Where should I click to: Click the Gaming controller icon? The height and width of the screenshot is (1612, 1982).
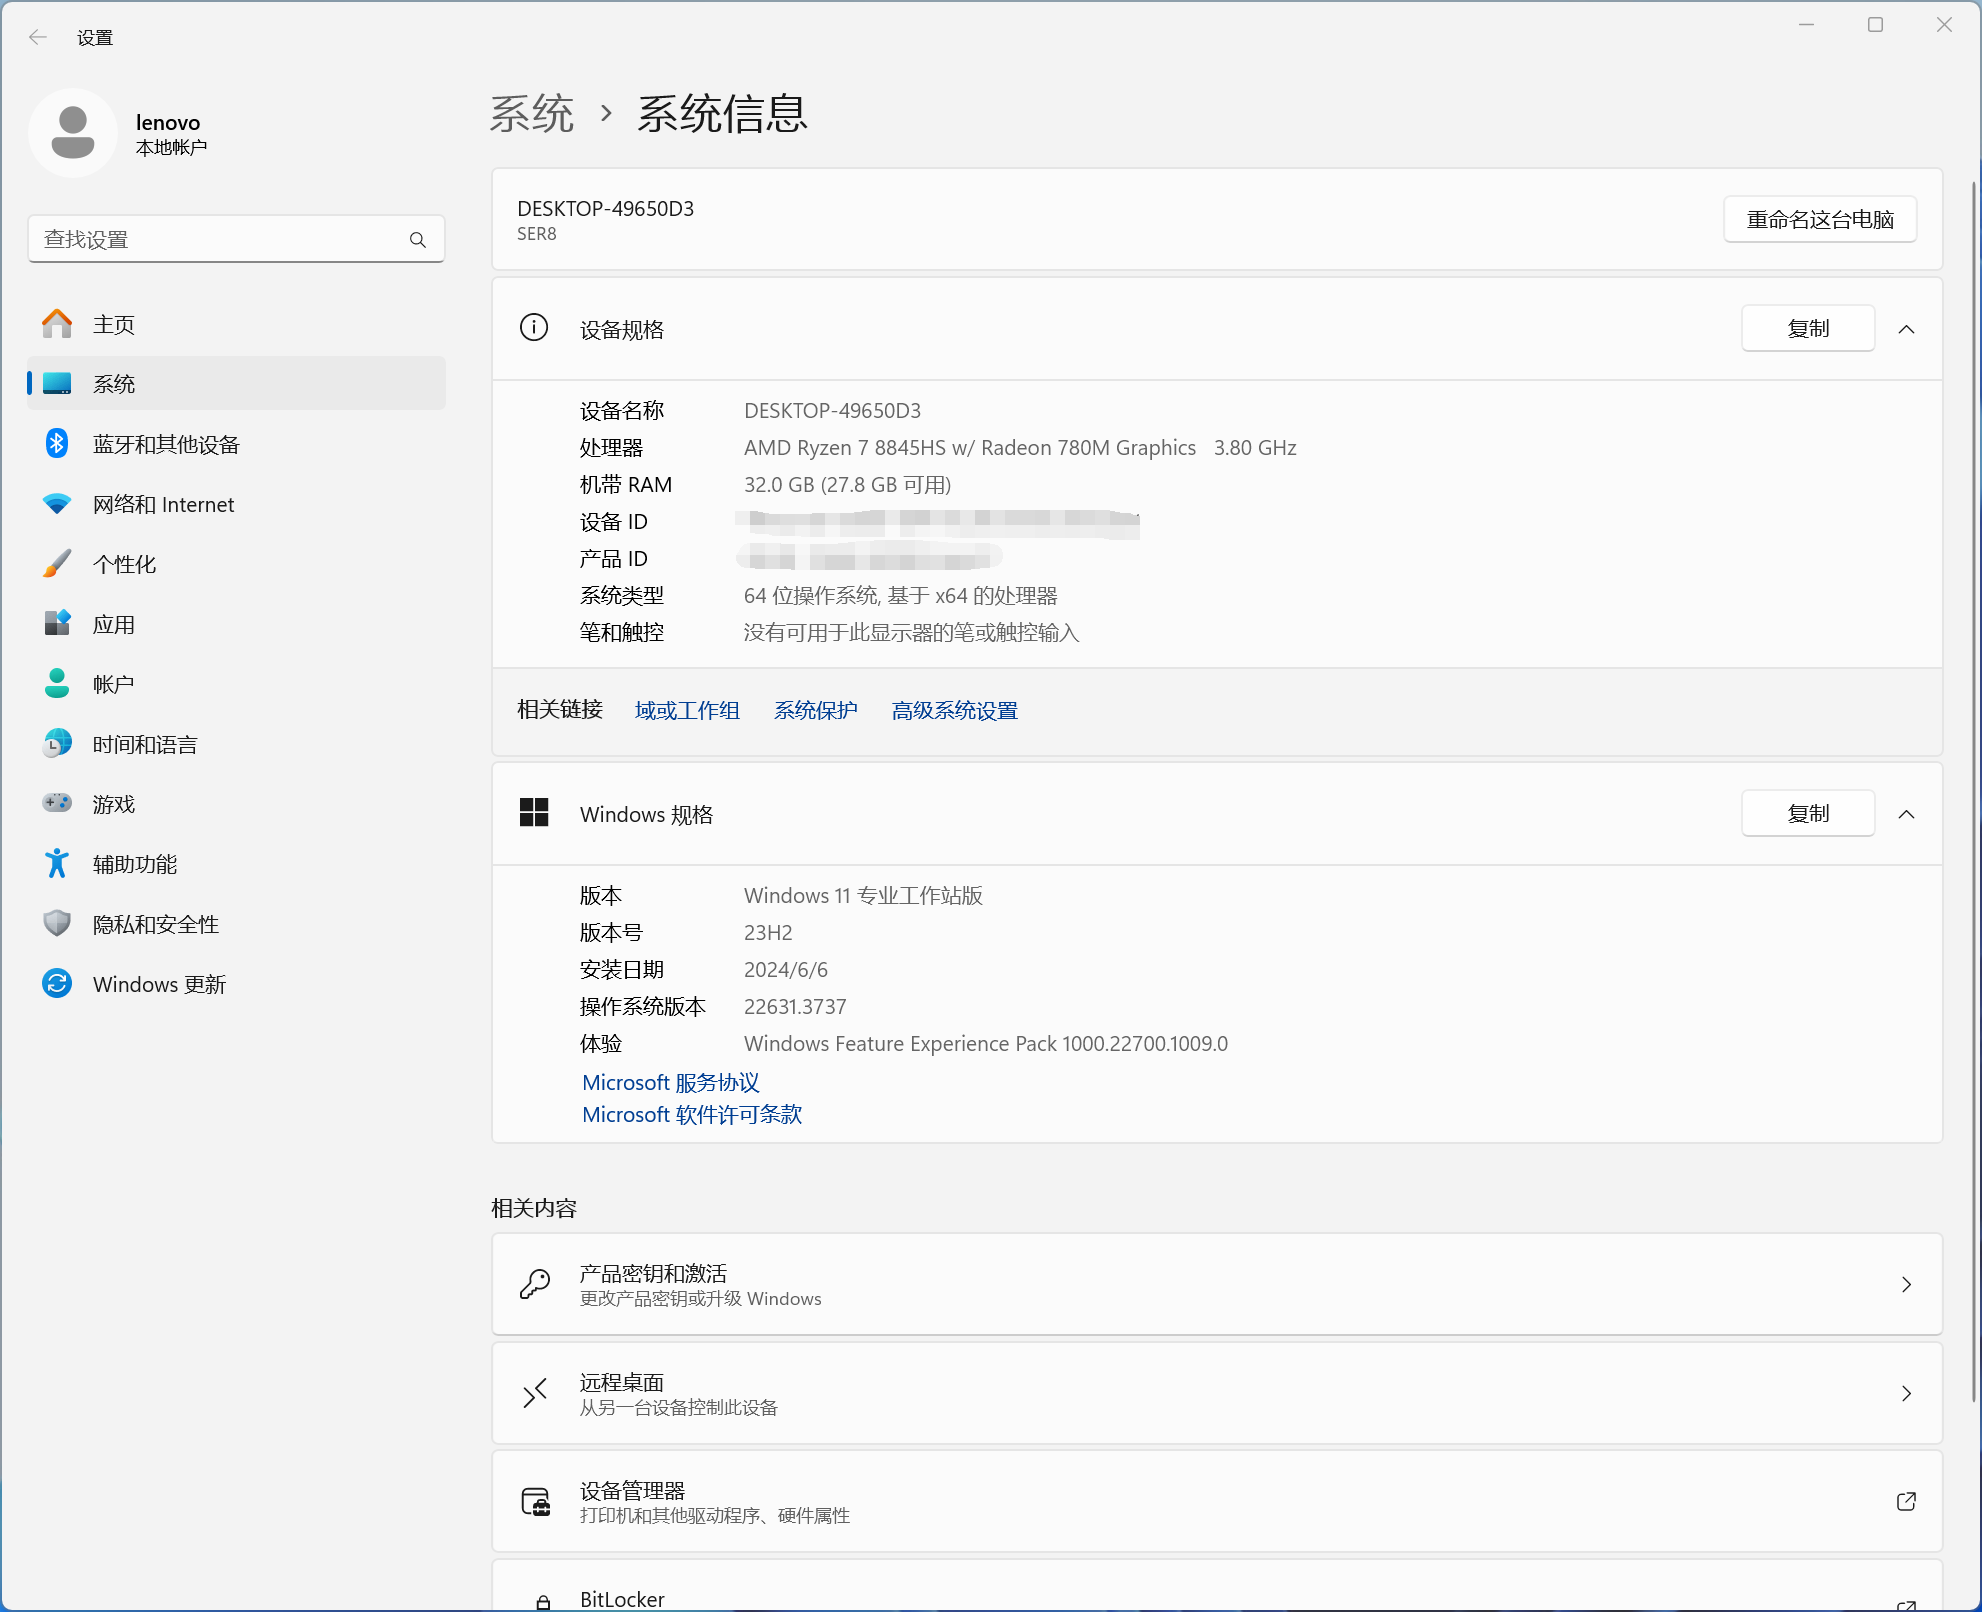pyautogui.click(x=57, y=803)
